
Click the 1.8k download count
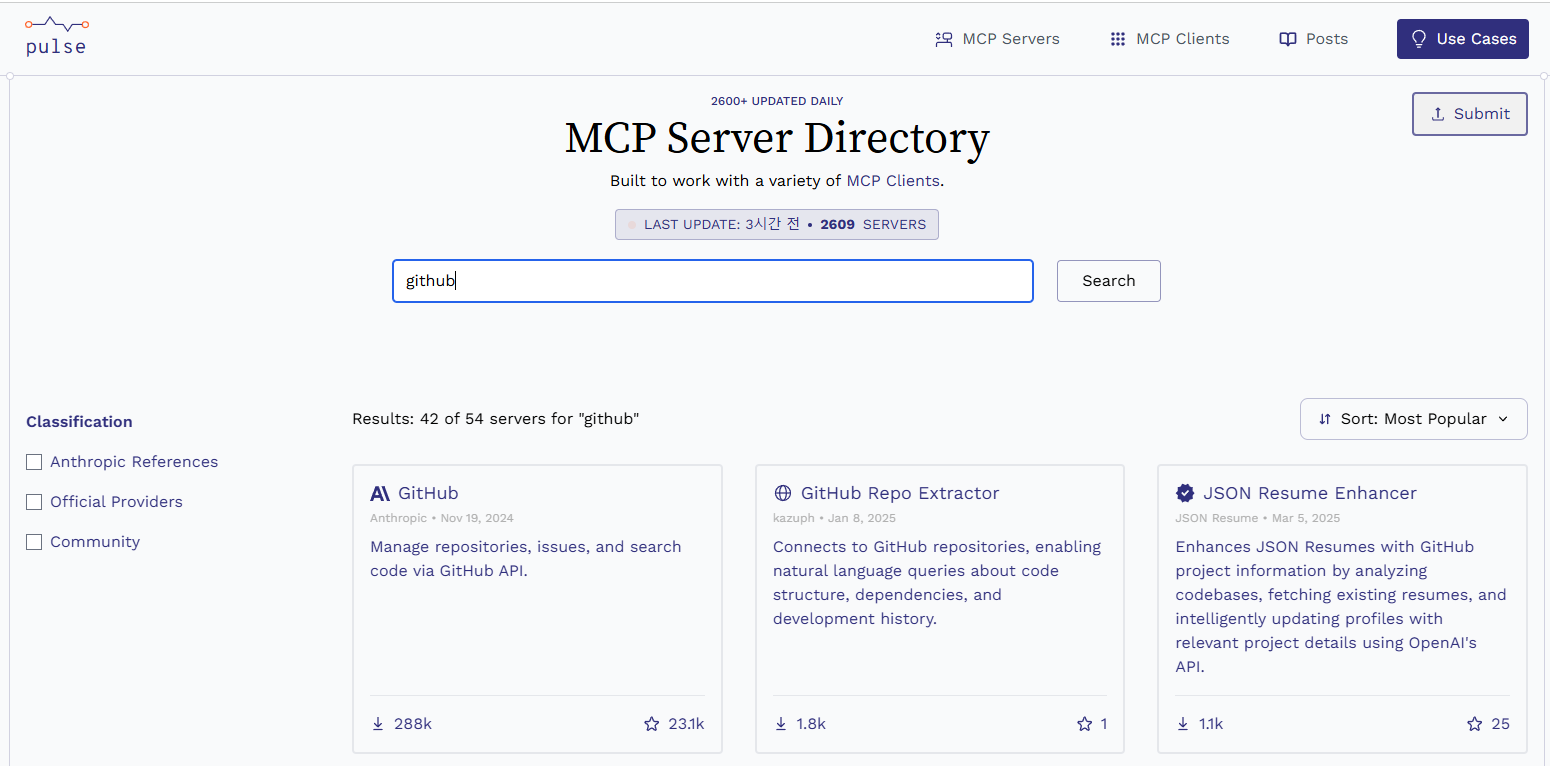tap(811, 724)
